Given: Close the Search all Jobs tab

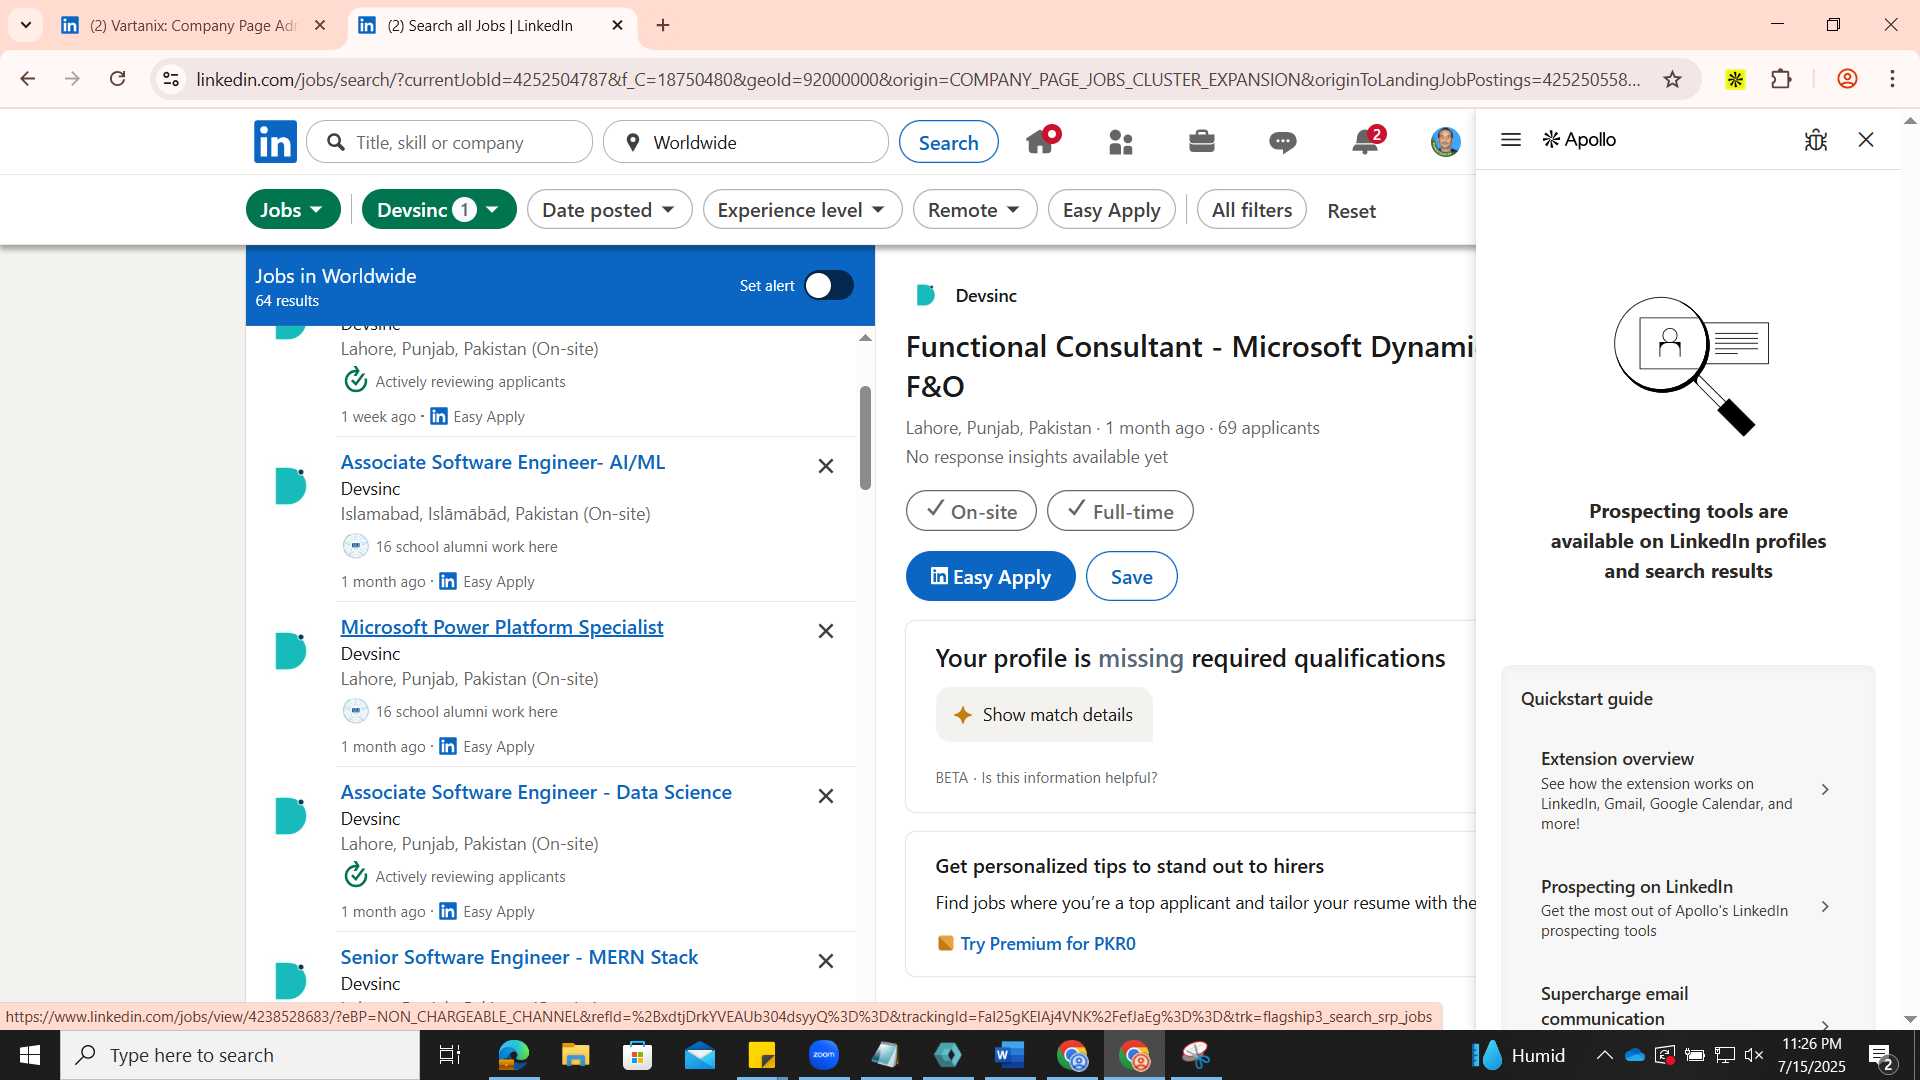Looking at the screenshot, I should [x=617, y=26].
